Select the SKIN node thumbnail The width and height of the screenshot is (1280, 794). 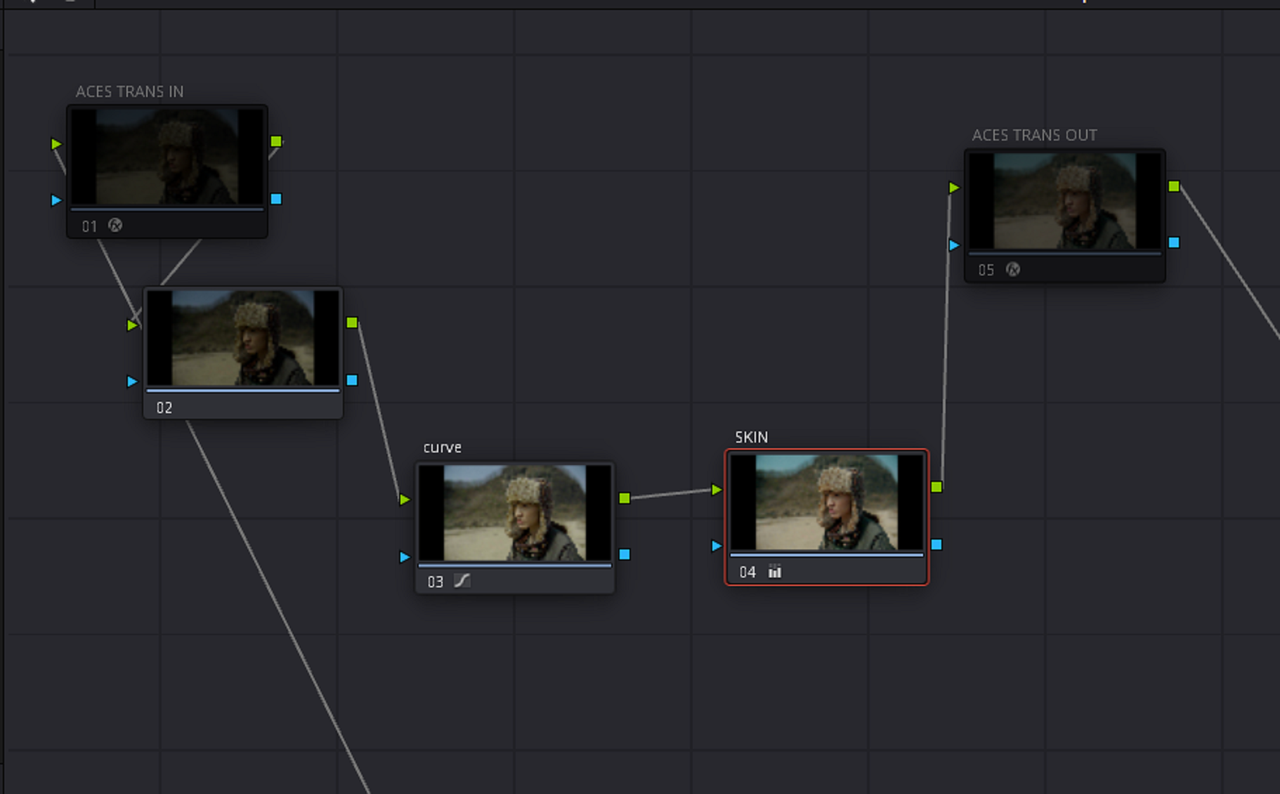(x=827, y=502)
